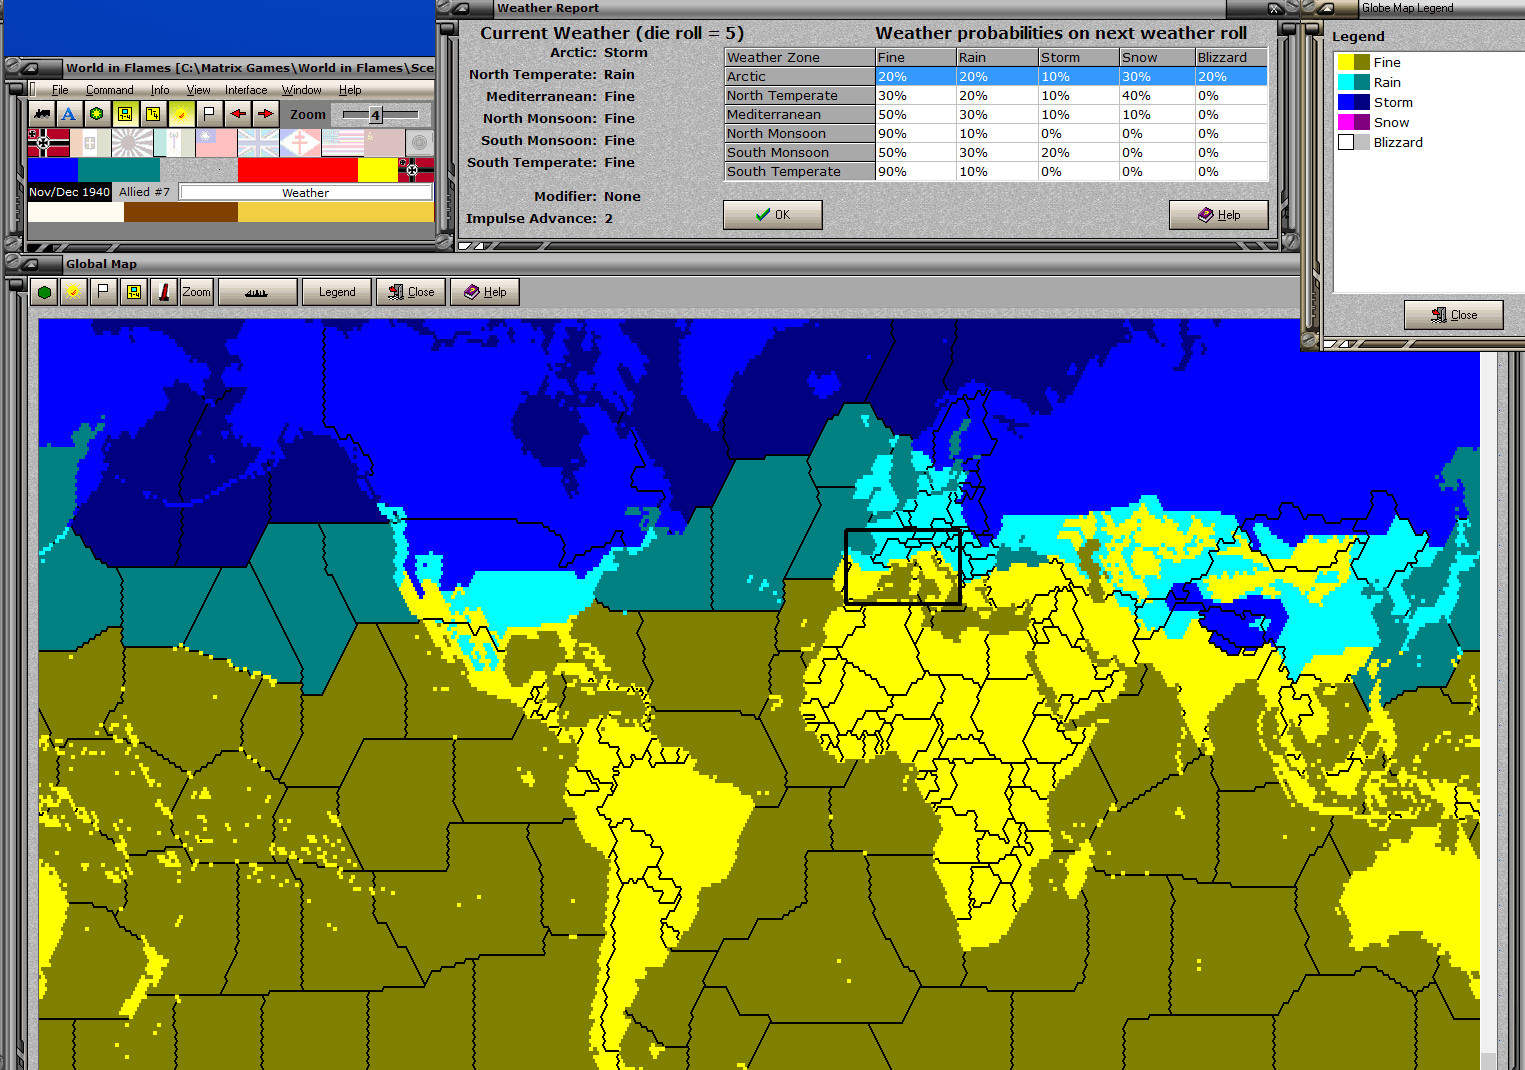Click the ship convoy icon on Global Map toolbar
This screenshot has height=1070, width=1525.
[x=257, y=291]
